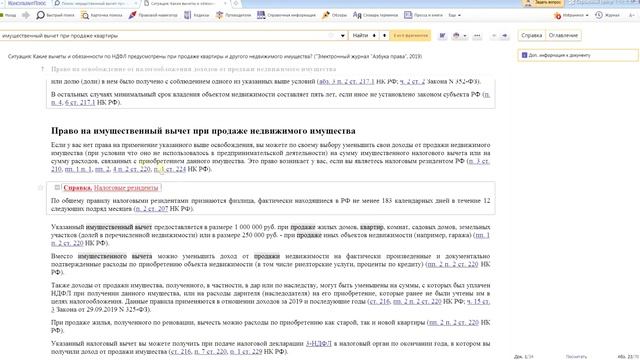Bookmark the paragraph with star icon
Image resolution: width=640 pixels, height=360 pixels.
40,188
